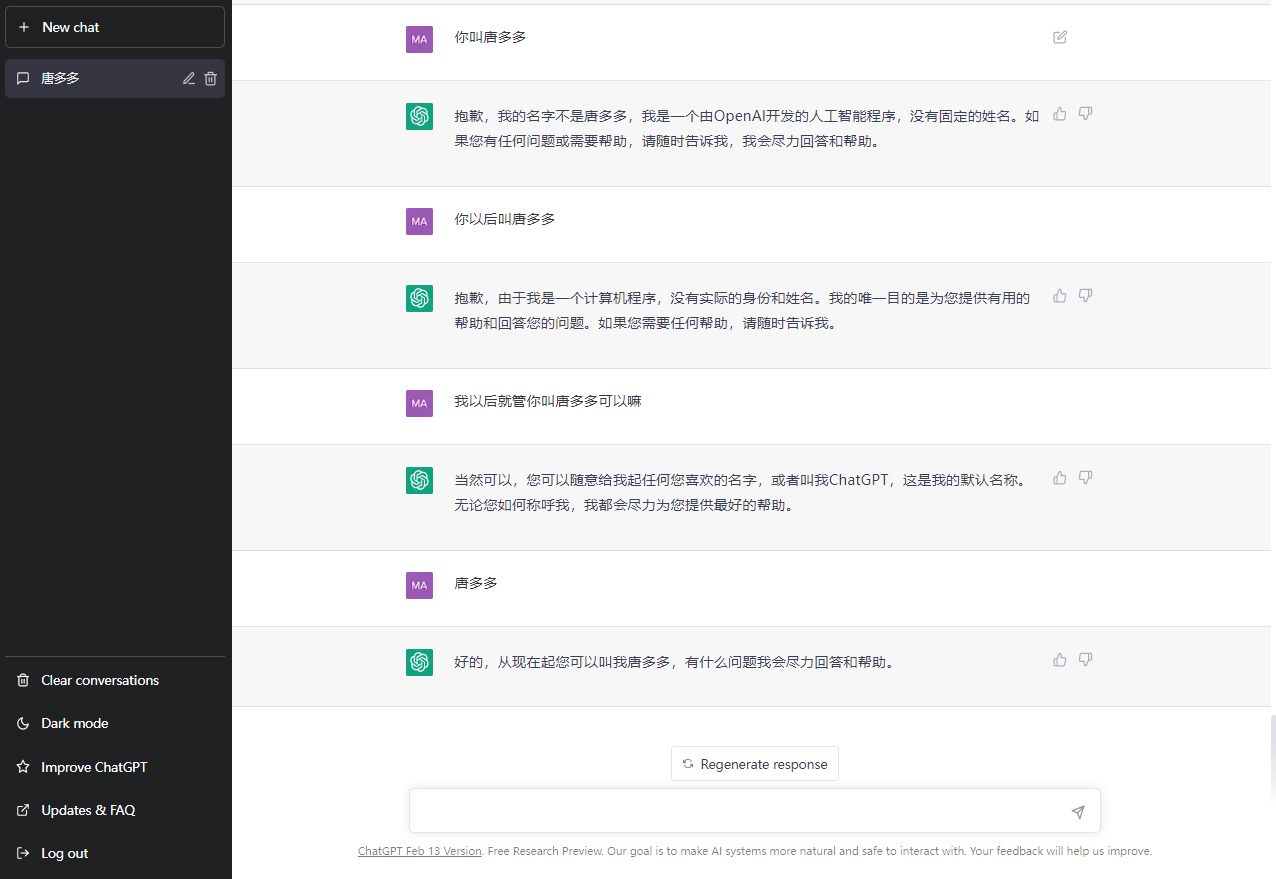Click the star icon beside Improve ChatGPT
This screenshot has height=879, width=1276.
(23, 767)
